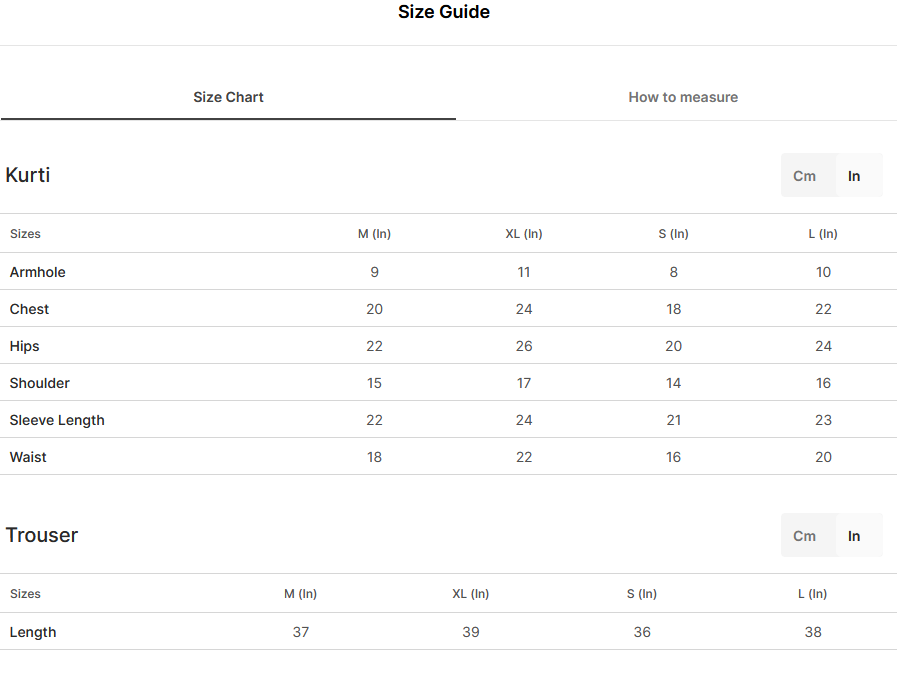Open the How to measure tab
Screen dimensions: 897x686
(x=683, y=97)
